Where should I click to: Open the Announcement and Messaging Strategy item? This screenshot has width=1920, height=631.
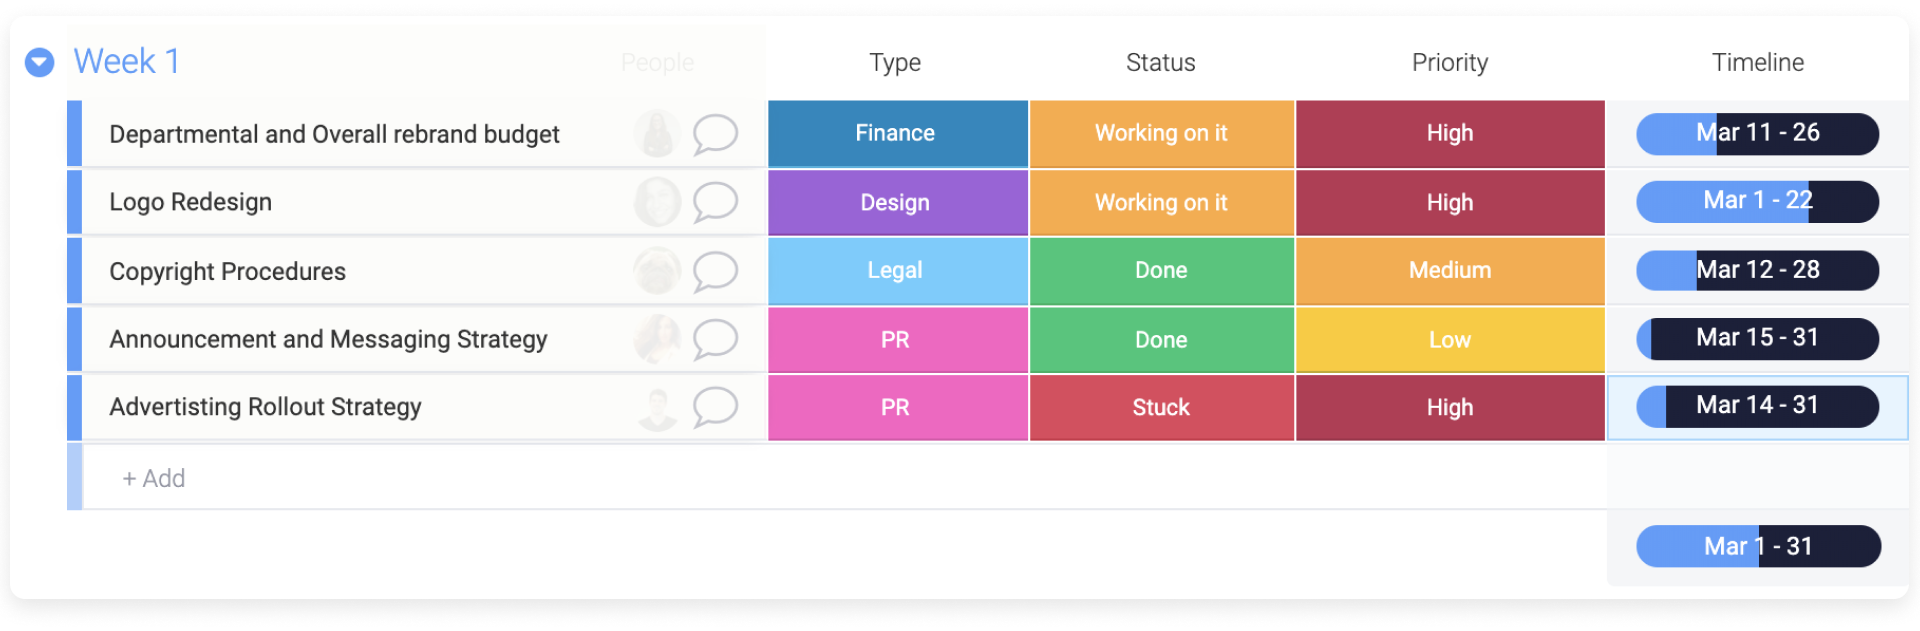coord(328,339)
